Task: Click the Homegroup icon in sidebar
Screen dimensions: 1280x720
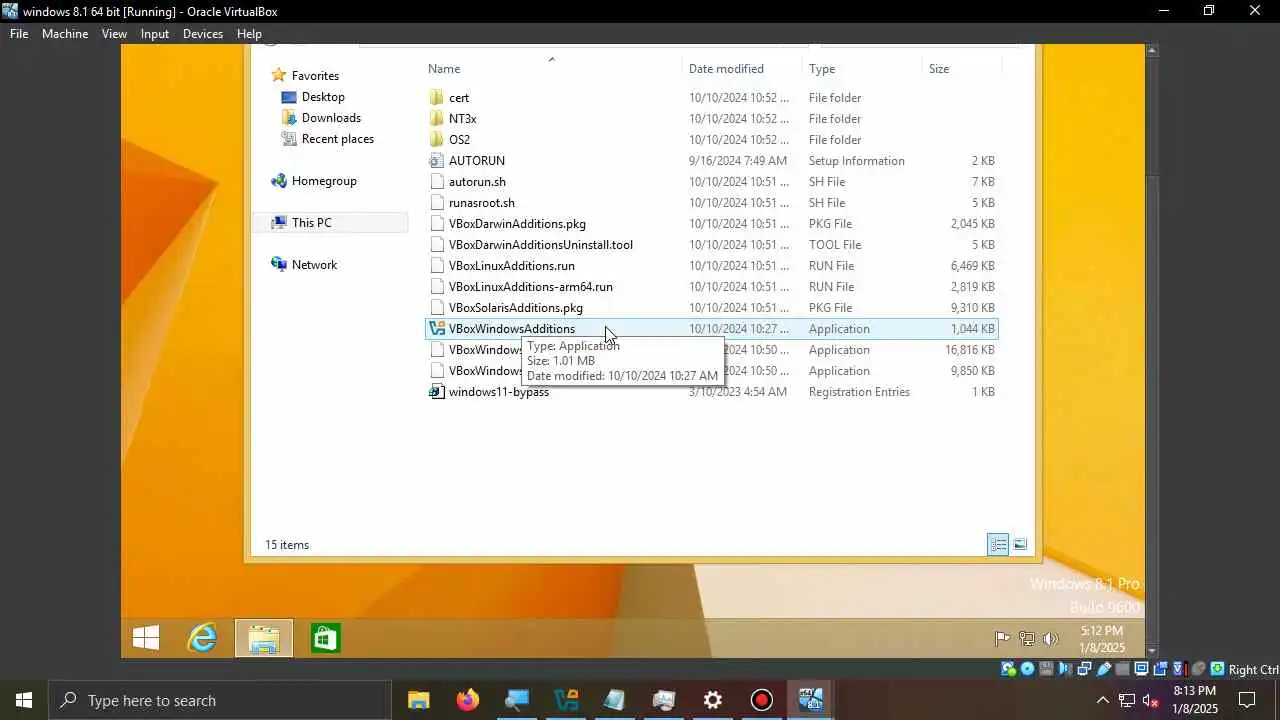Action: [279, 181]
